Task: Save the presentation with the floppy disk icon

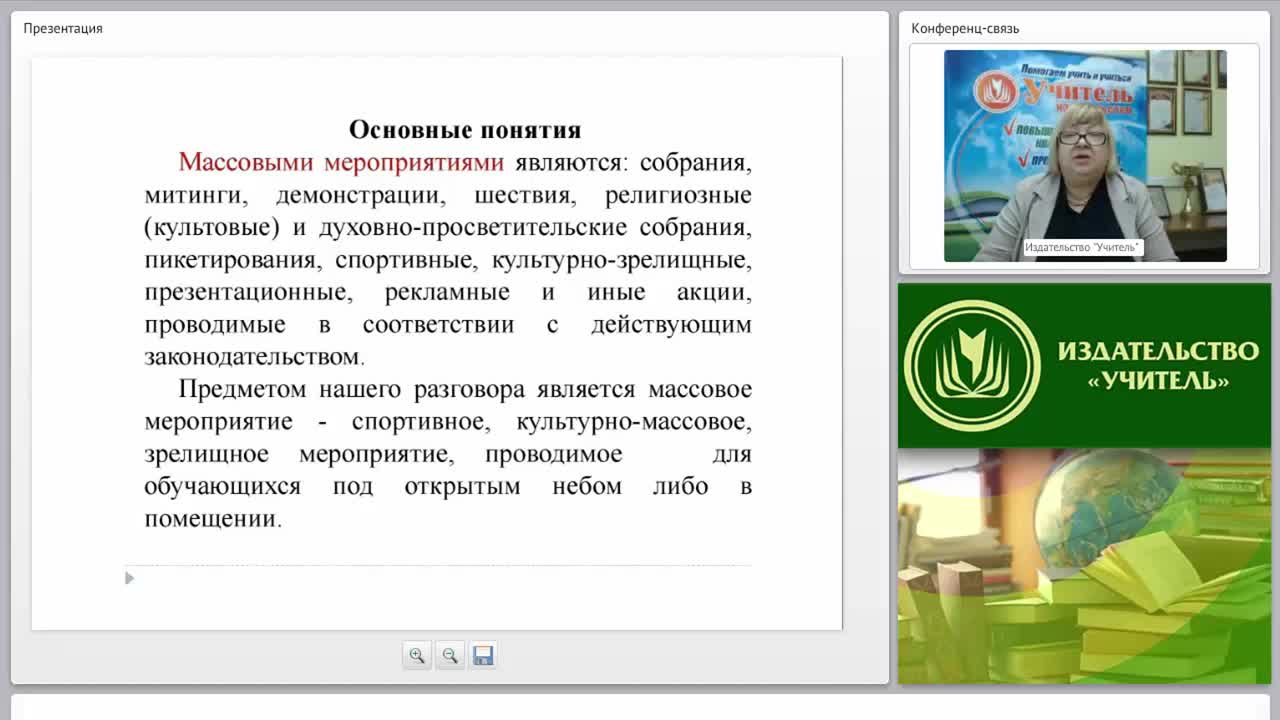Action: tap(483, 656)
